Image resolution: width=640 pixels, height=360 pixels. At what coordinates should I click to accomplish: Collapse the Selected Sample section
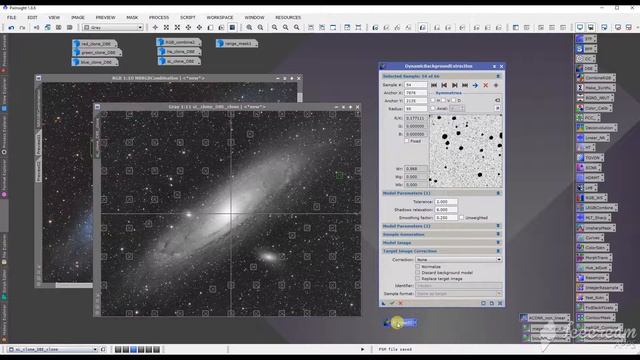point(498,76)
